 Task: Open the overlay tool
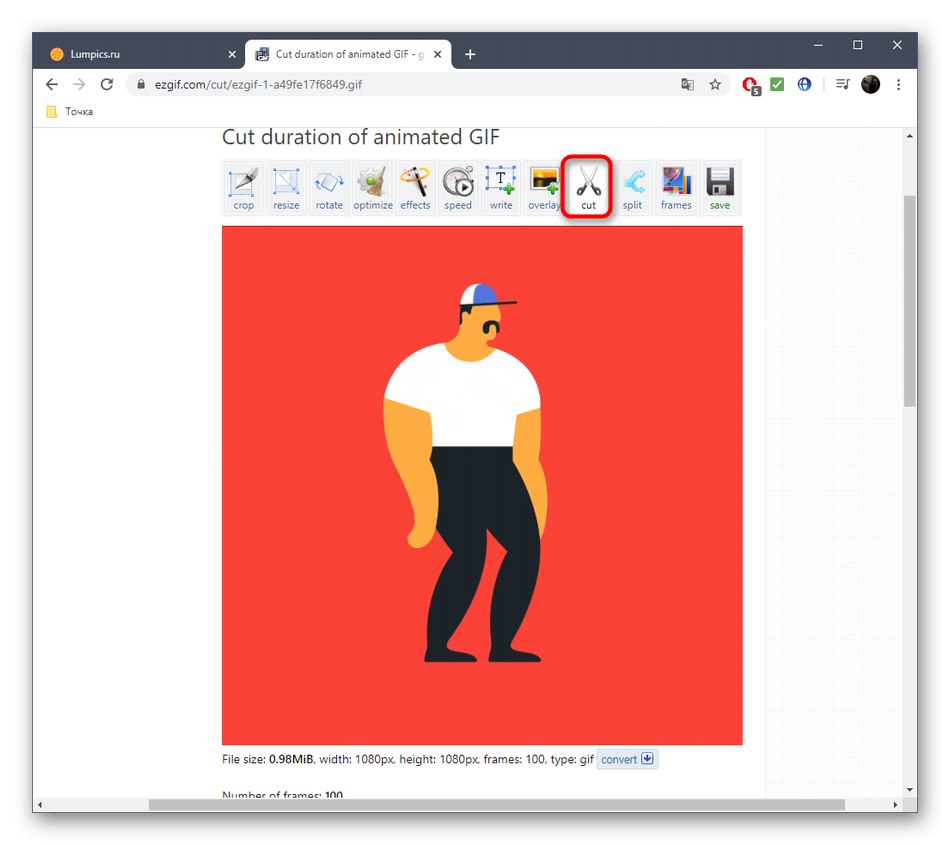point(543,187)
